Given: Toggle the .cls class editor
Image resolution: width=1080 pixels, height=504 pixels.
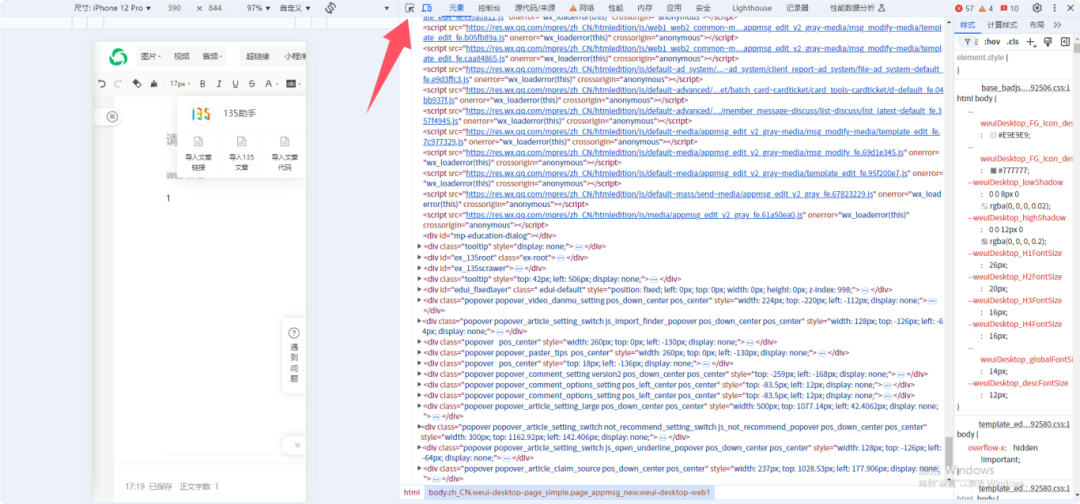Looking at the screenshot, I should pyautogui.click(x=1013, y=42).
